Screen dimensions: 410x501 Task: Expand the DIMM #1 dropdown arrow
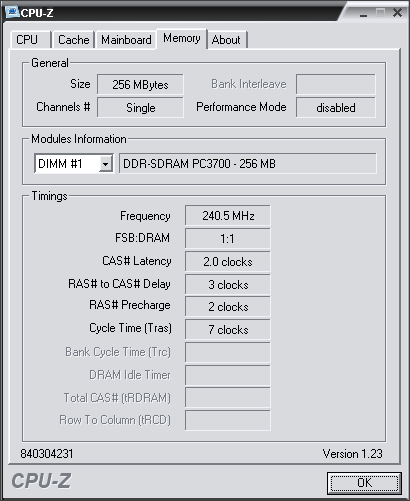click(105, 164)
